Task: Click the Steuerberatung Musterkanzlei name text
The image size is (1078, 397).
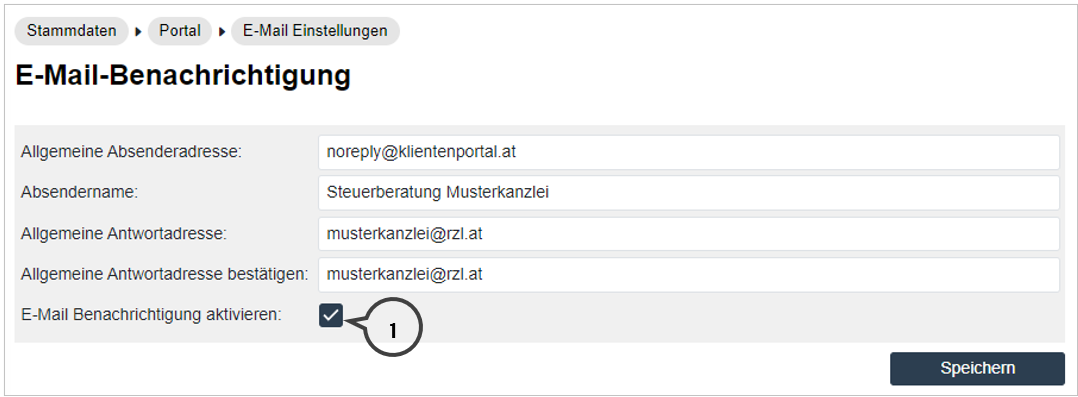Action: click(x=437, y=193)
